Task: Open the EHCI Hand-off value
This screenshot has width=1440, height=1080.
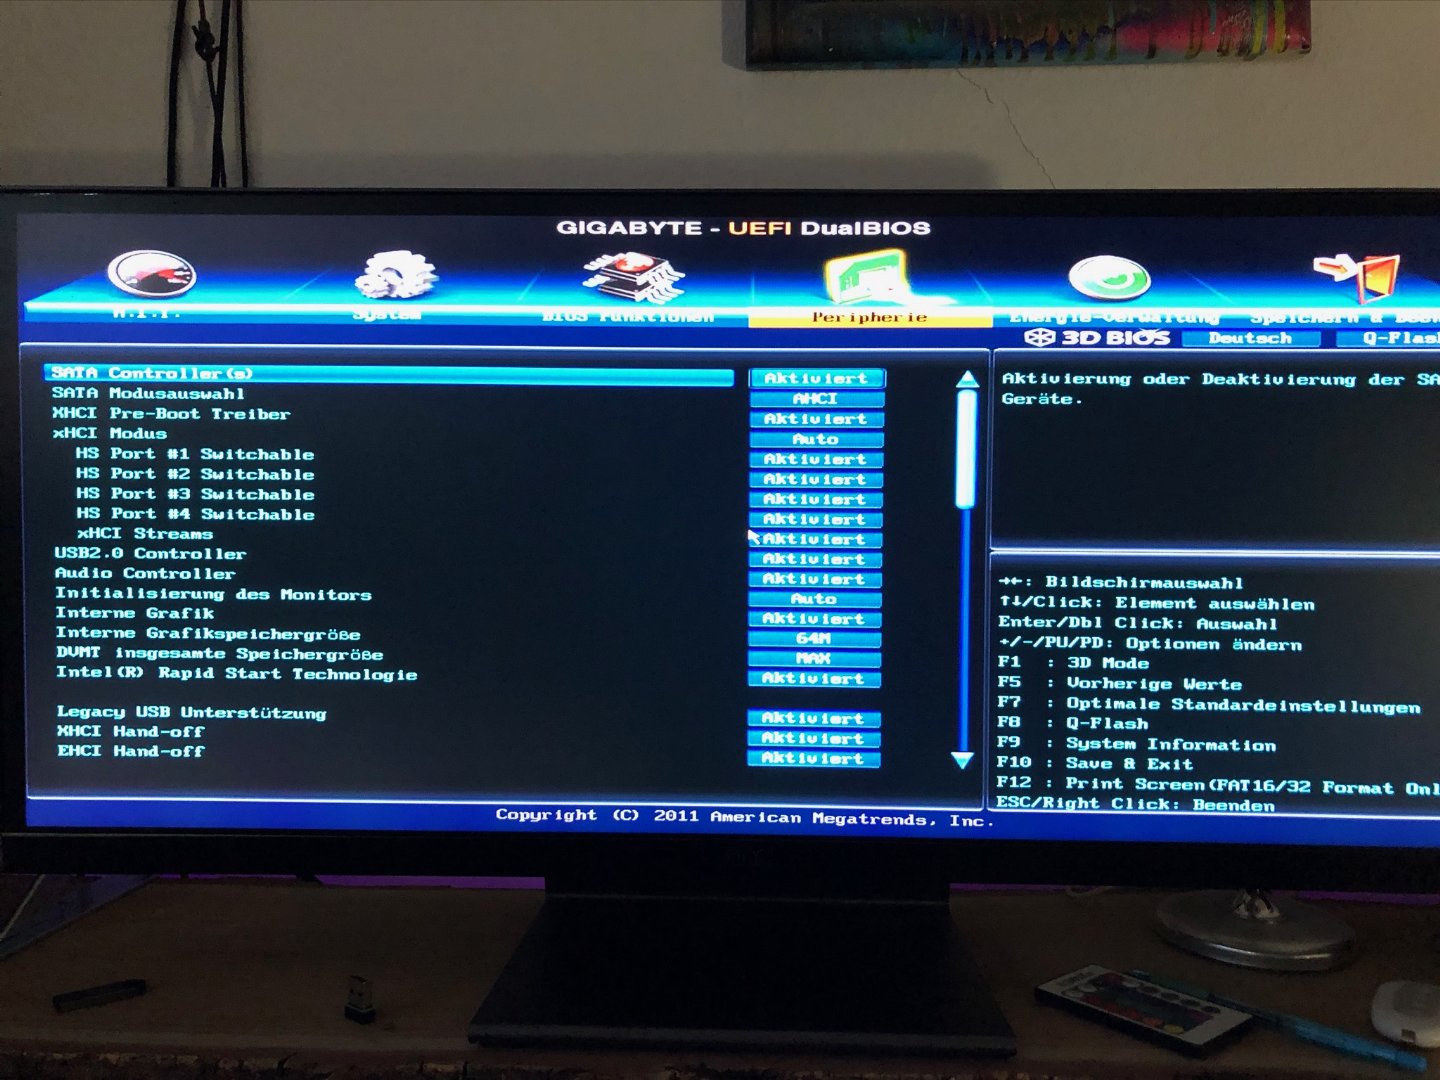Action: (x=813, y=758)
